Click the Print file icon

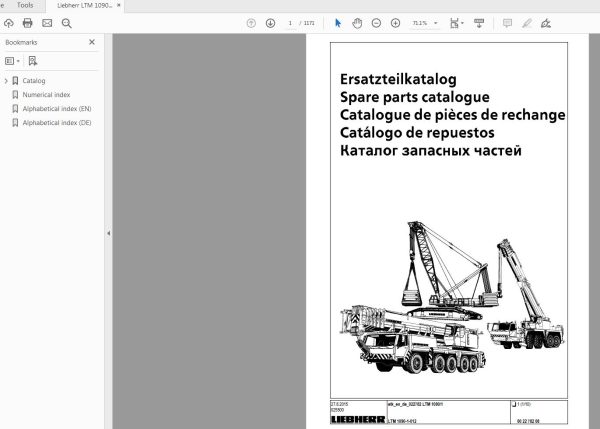pos(27,23)
